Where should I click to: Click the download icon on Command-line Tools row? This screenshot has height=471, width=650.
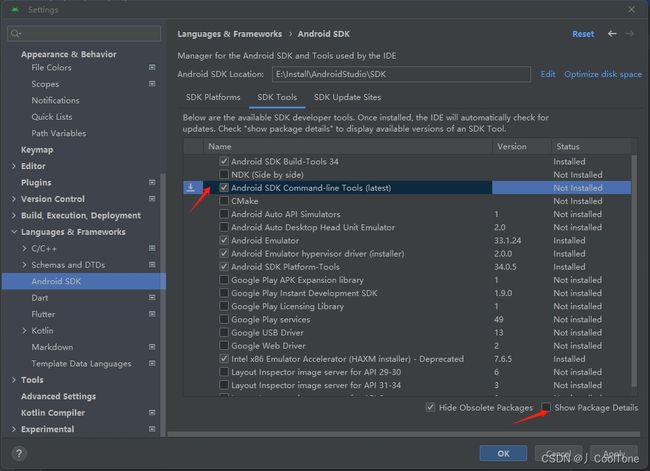pos(191,188)
